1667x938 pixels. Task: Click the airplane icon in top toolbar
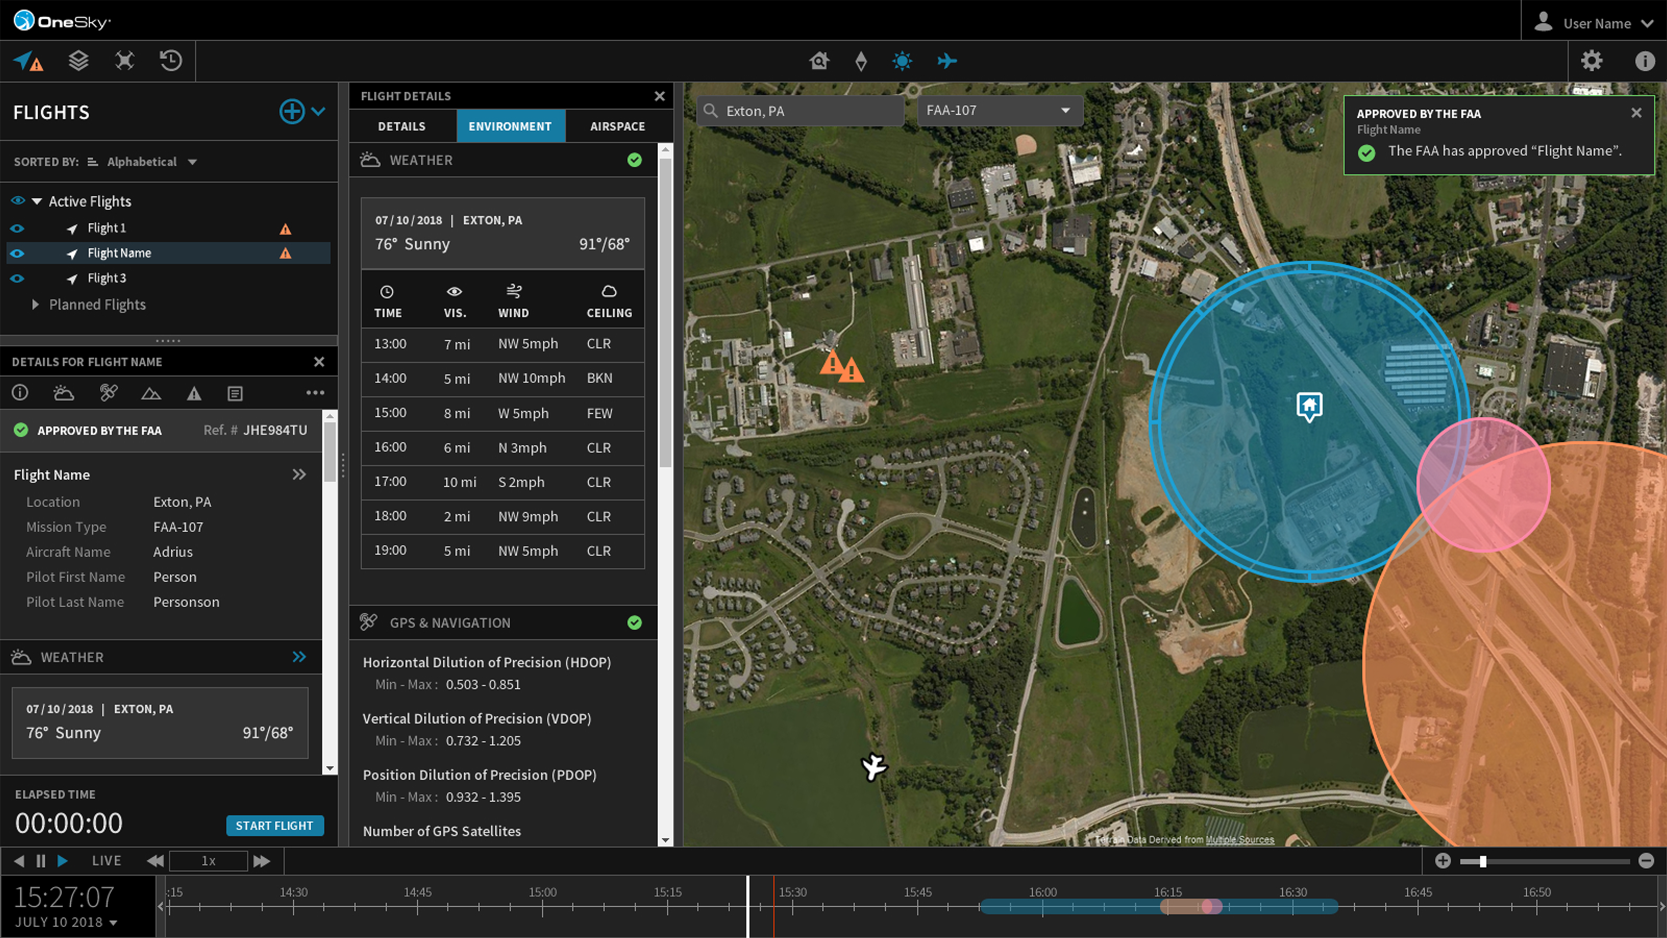(x=947, y=61)
